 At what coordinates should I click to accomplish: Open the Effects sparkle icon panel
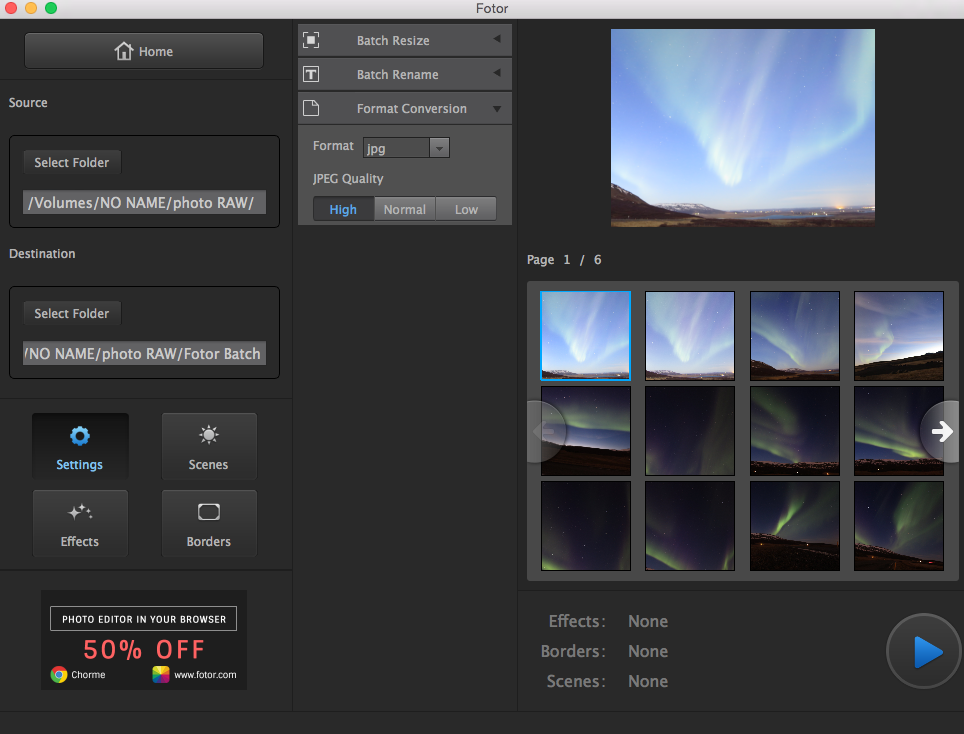click(x=80, y=524)
